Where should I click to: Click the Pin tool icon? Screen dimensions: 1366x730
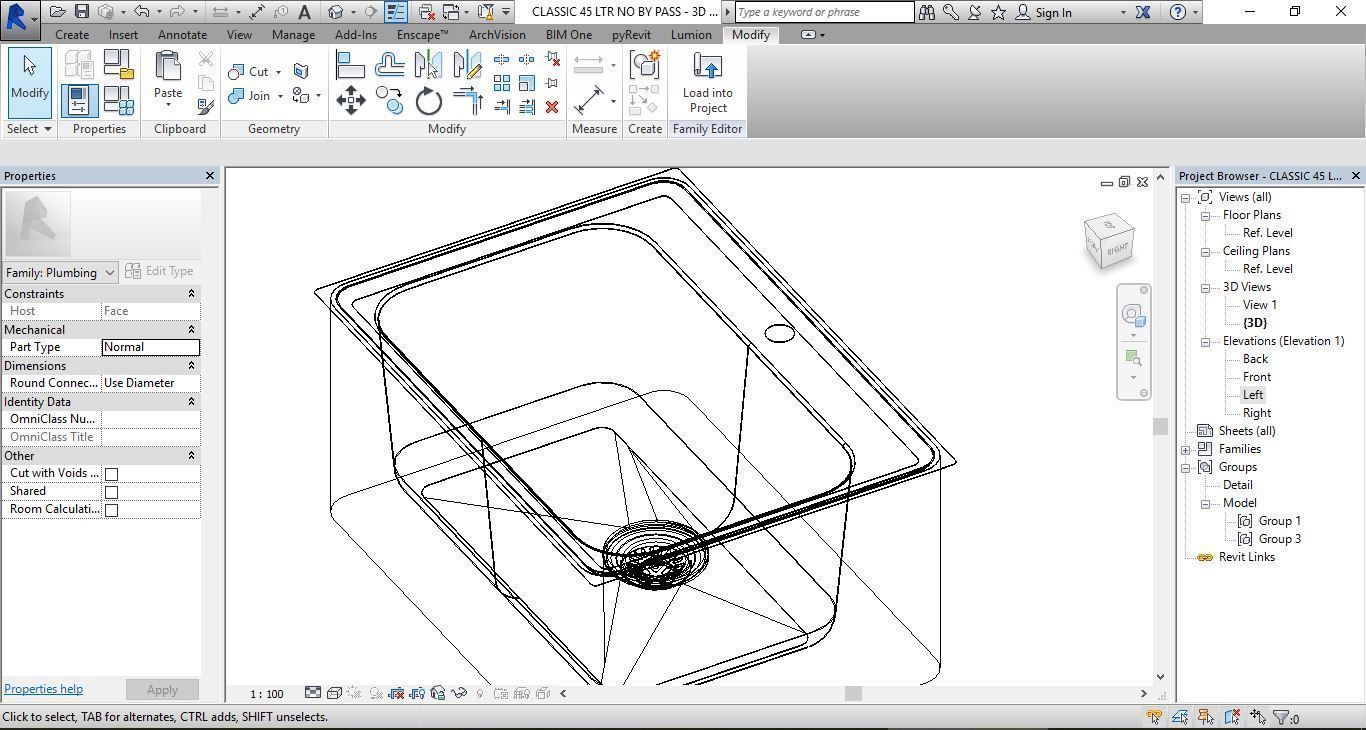(x=552, y=83)
